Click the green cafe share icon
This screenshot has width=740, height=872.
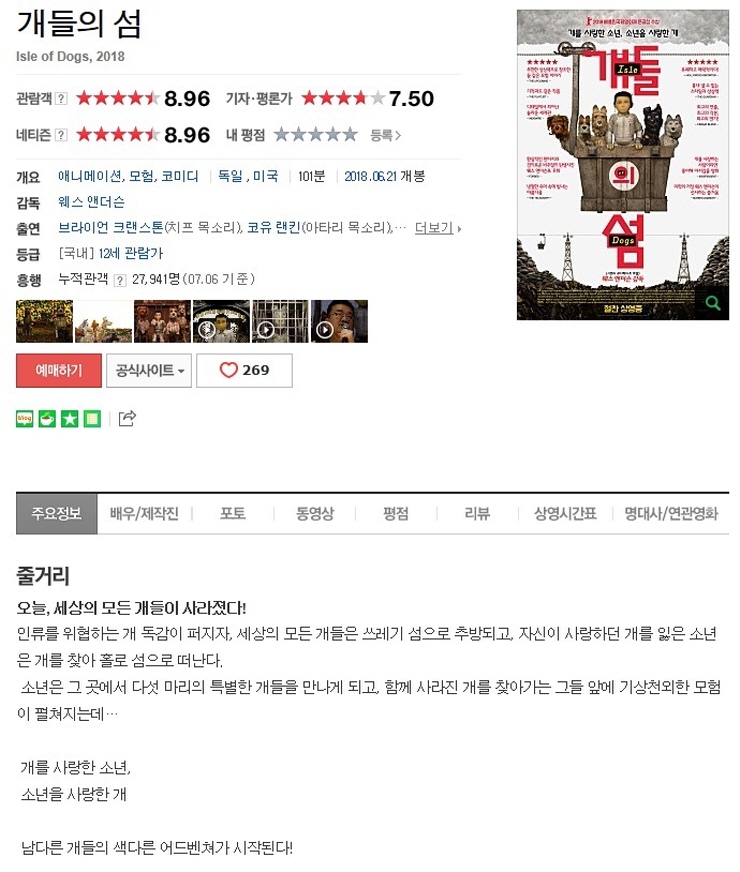click(47, 418)
